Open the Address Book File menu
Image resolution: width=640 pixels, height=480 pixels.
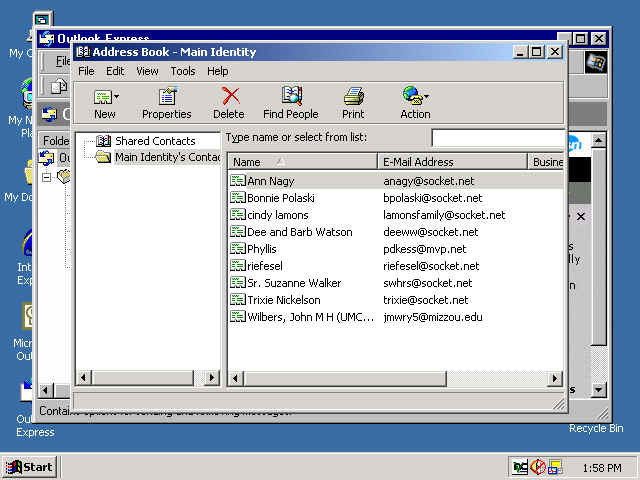coord(86,71)
